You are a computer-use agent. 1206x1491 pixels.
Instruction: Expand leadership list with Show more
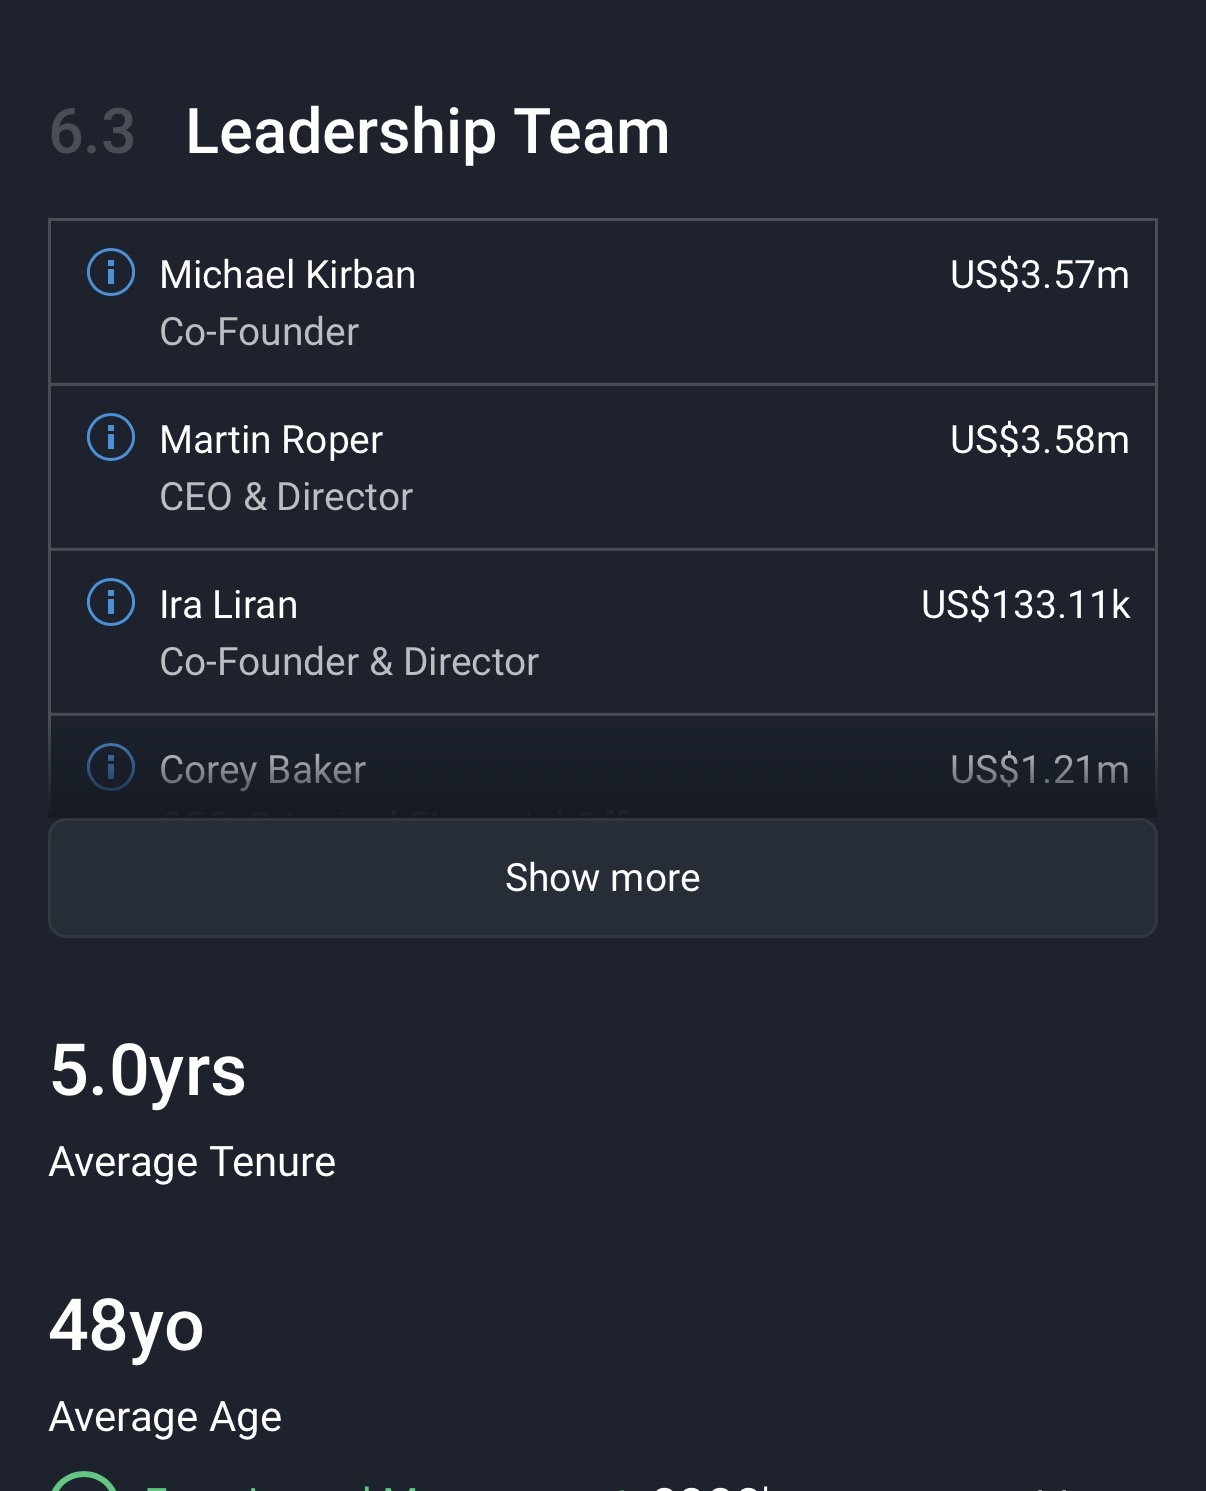click(602, 877)
